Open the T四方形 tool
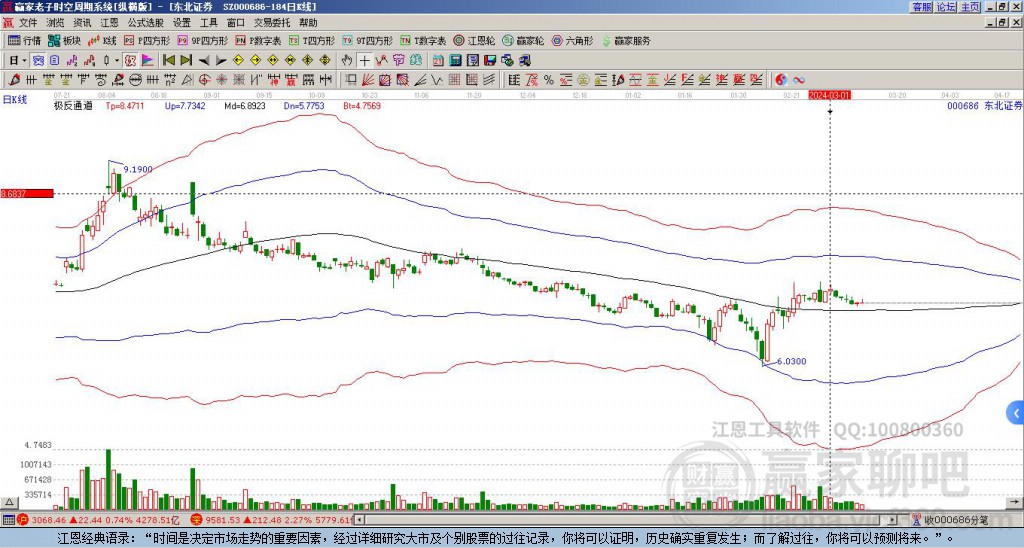This screenshot has height=548, width=1024. (312, 40)
